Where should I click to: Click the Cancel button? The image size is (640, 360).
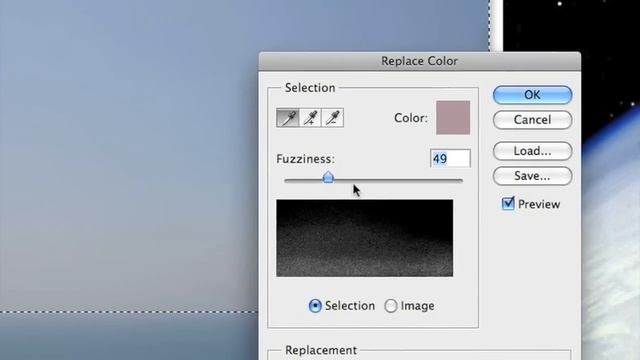(x=532, y=120)
